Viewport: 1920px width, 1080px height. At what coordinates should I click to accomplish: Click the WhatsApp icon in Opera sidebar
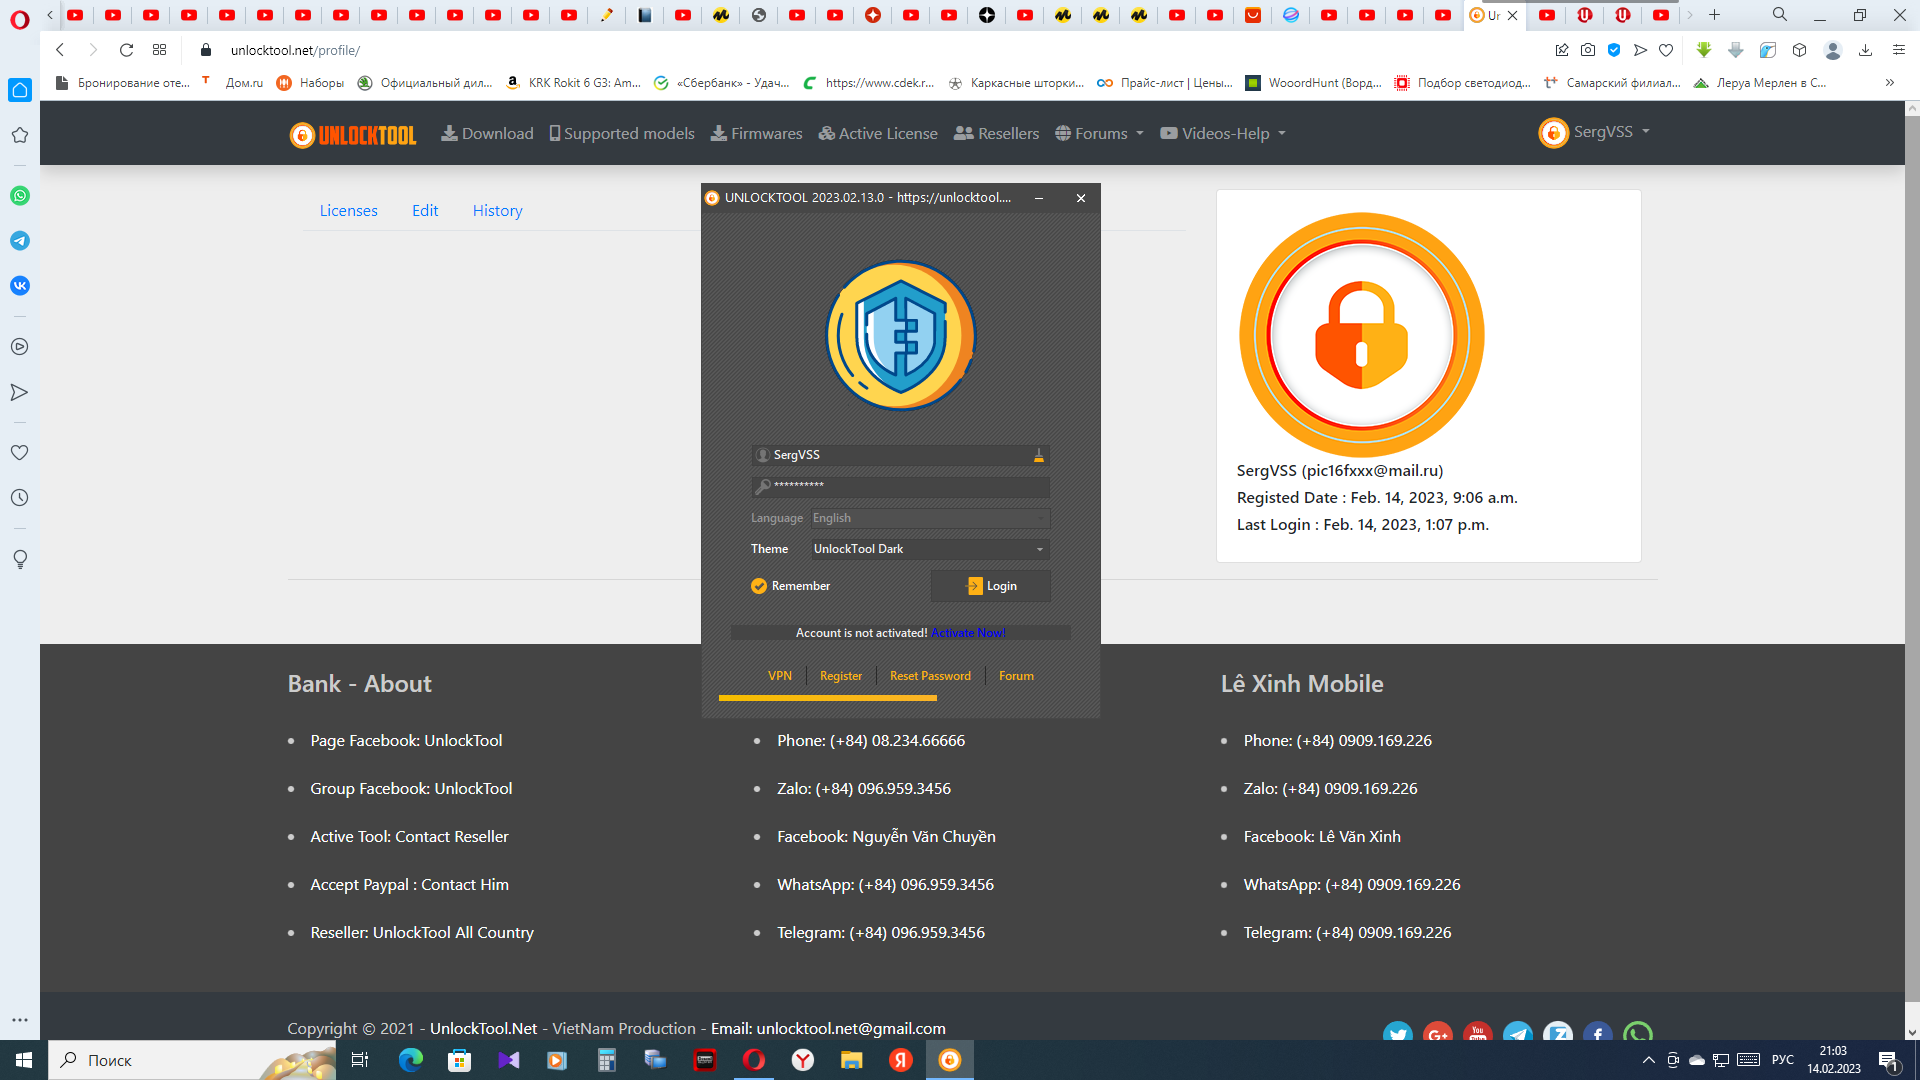[x=20, y=196]
